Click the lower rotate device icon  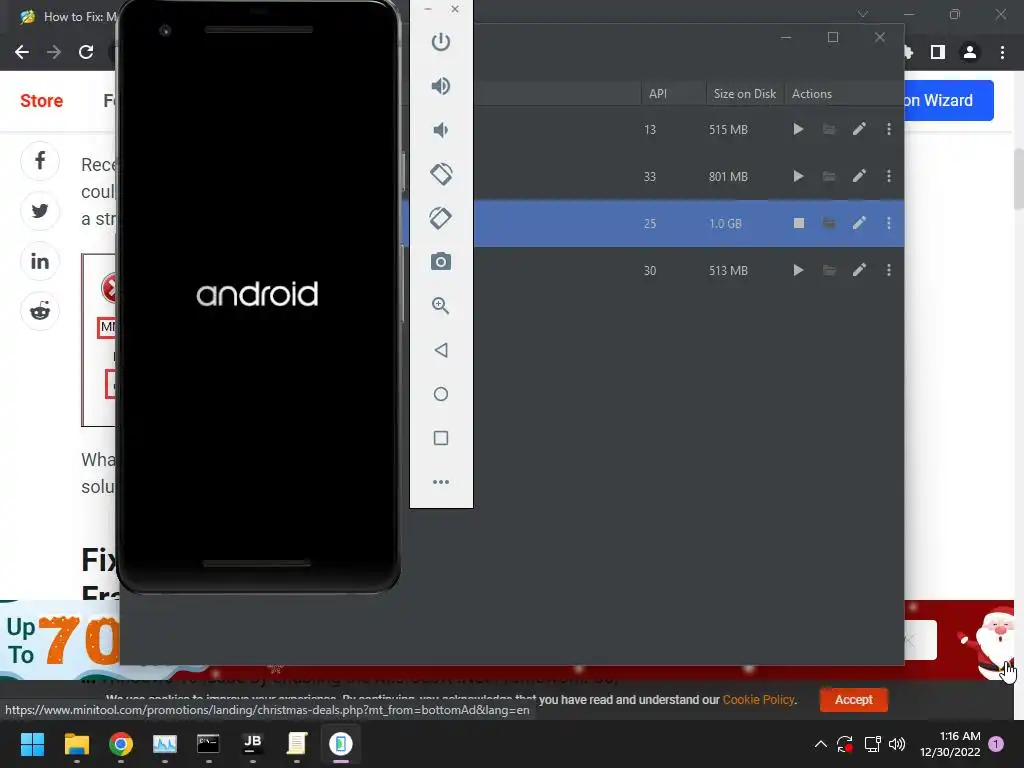(441, 217)
